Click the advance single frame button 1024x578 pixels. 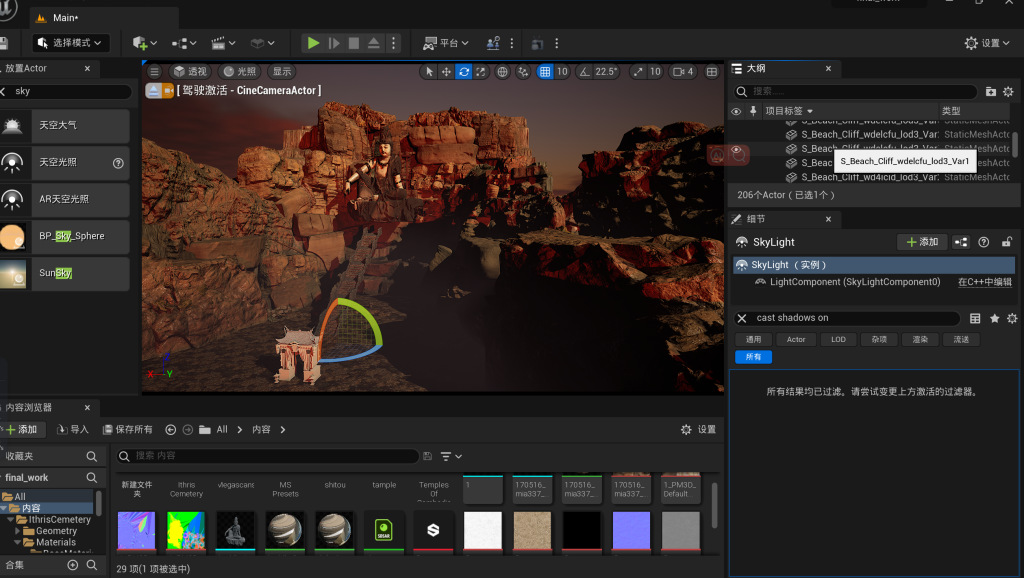click(x=334, y=43)
